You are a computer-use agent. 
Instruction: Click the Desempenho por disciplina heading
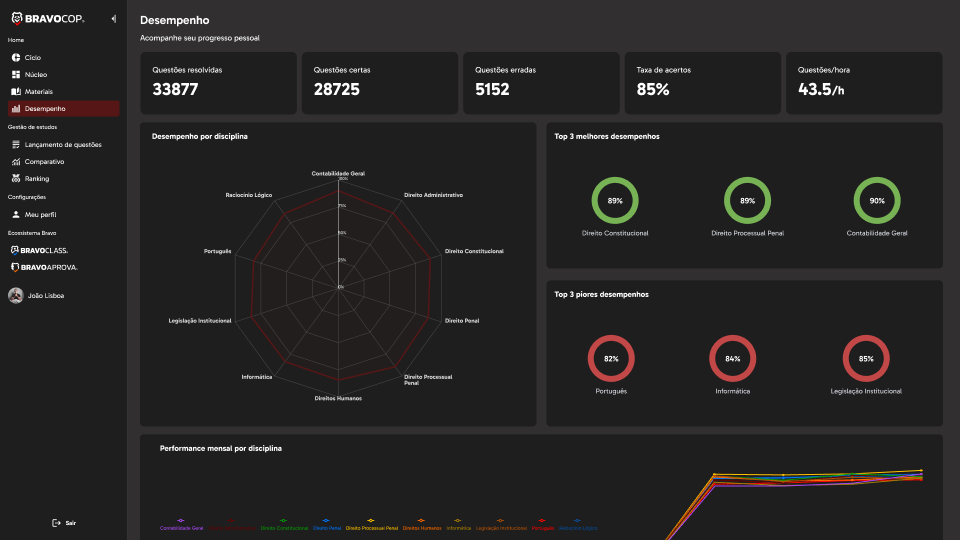tap(200, 137)
